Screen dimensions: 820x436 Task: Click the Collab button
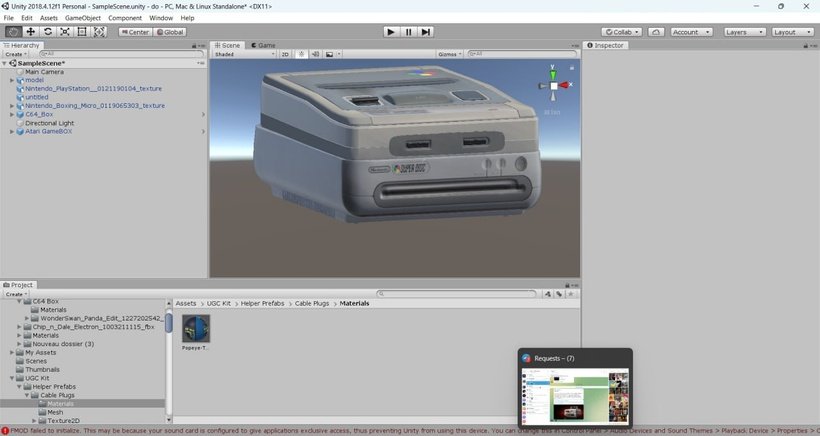(621, 32)
